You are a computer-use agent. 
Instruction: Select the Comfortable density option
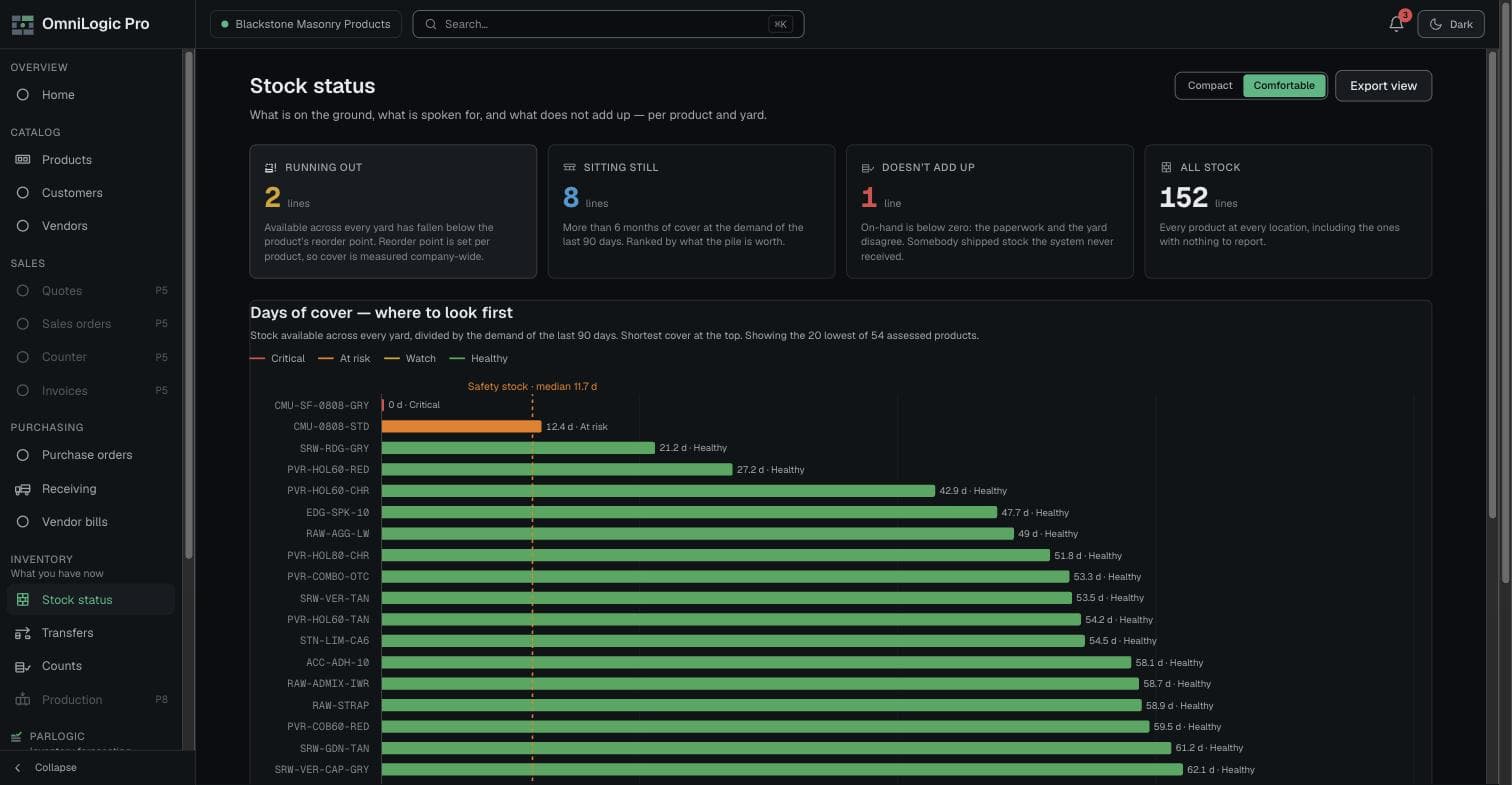pos(1284,86)
